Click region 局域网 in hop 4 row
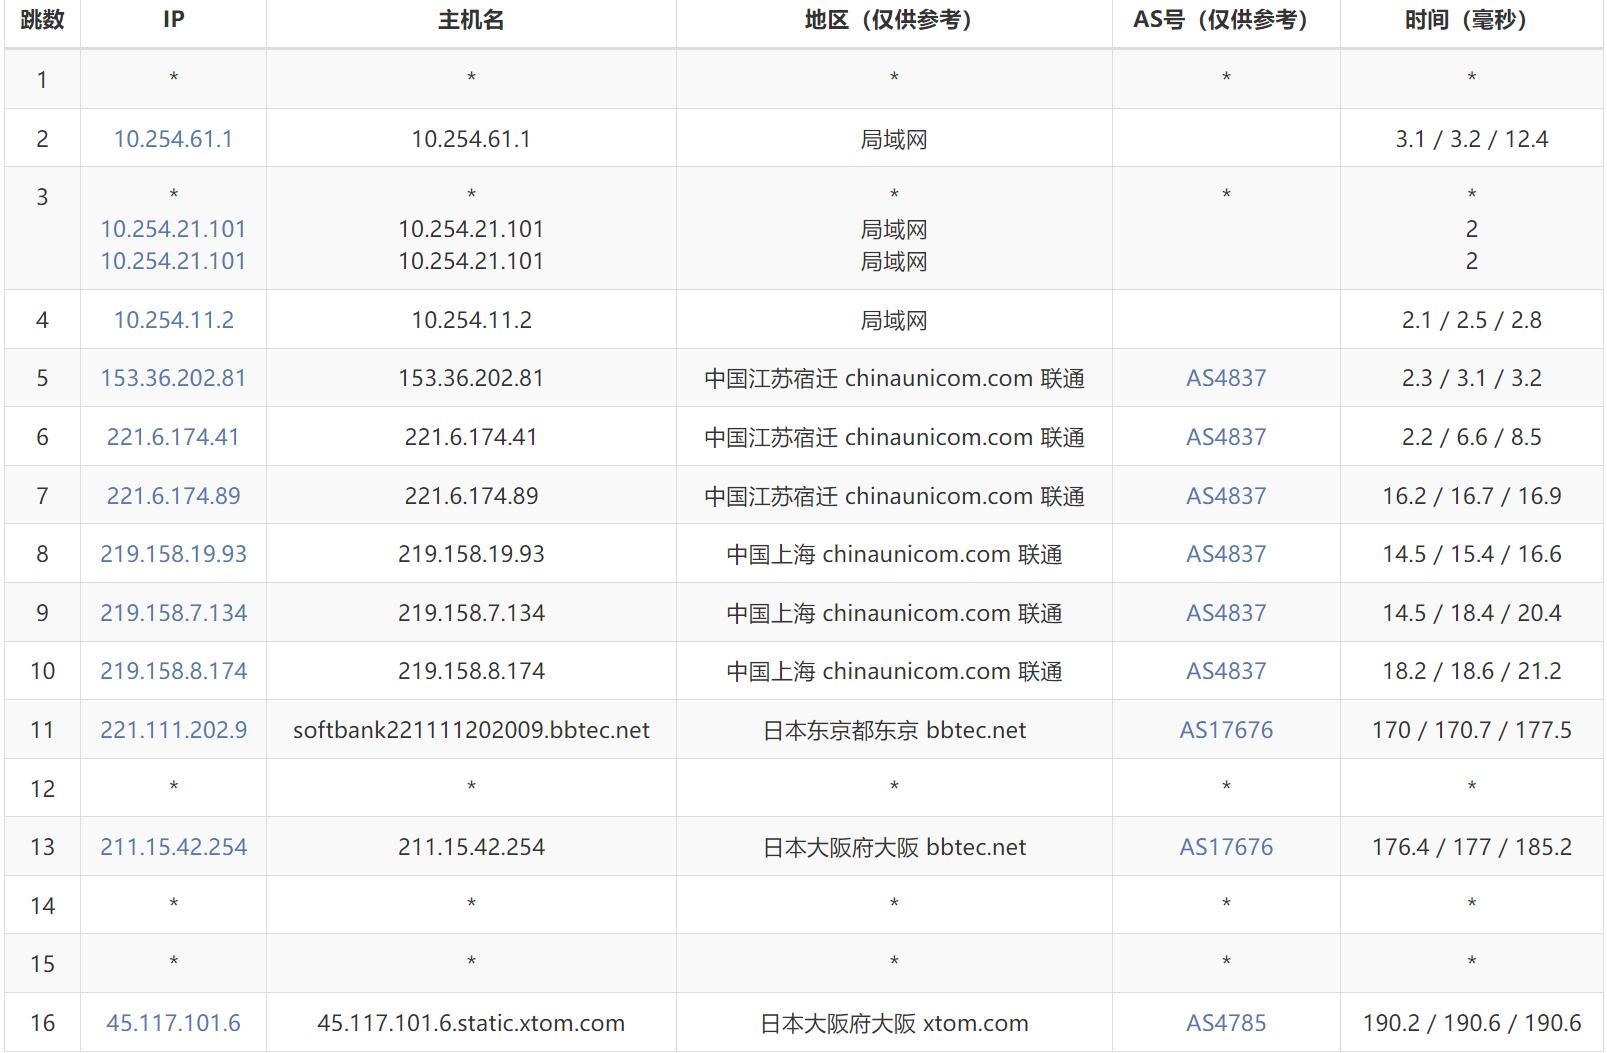The height and width of the screenshot is (1053, 1607). [x=894, y=320]
